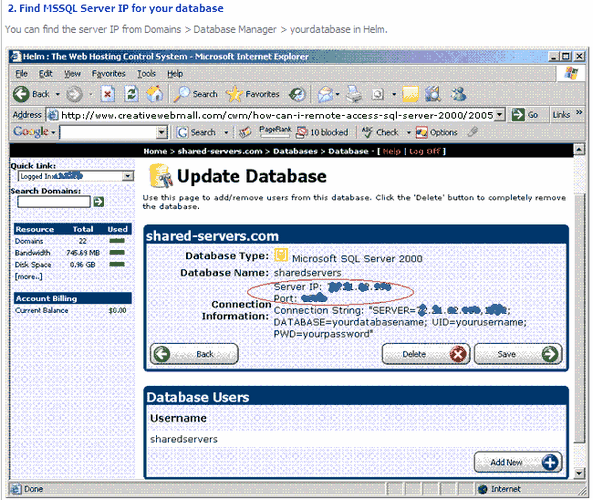593x500 pixels.
Task: Click the 10 blocked popup blocker button
Action: tap(322, 132)
